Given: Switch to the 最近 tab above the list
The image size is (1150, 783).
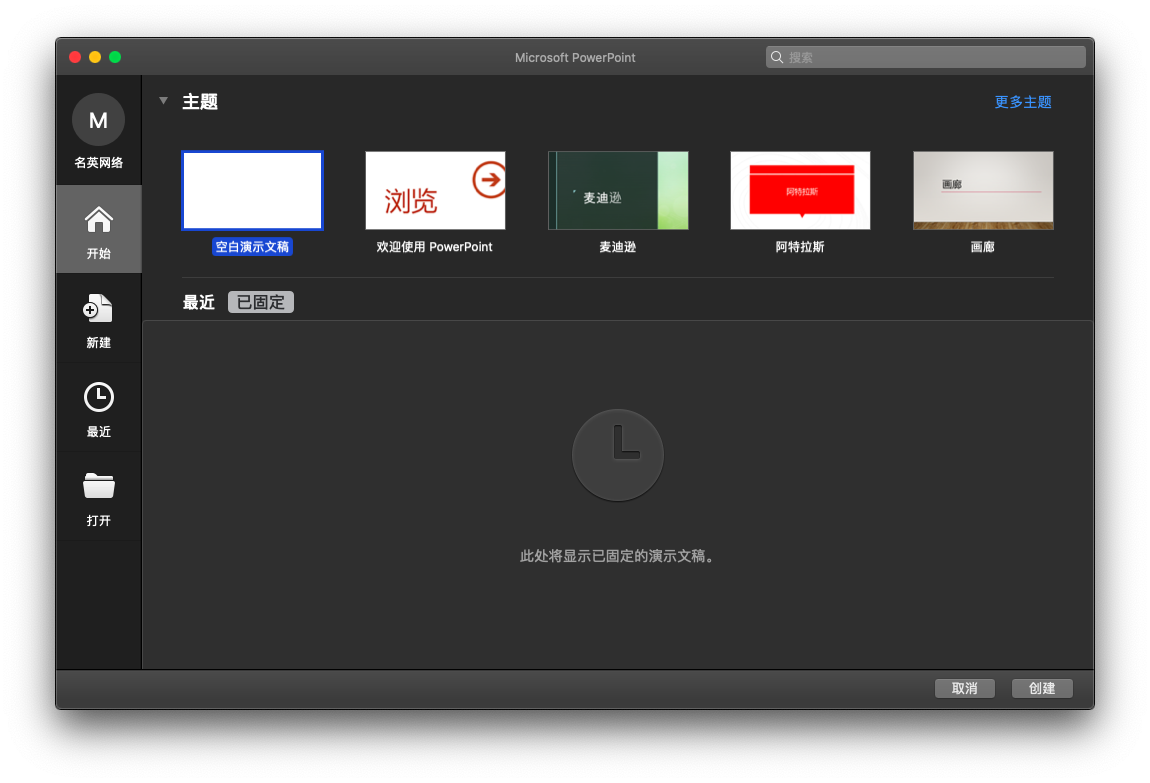Looking at the screenshot, I should [x=199, y=302].
